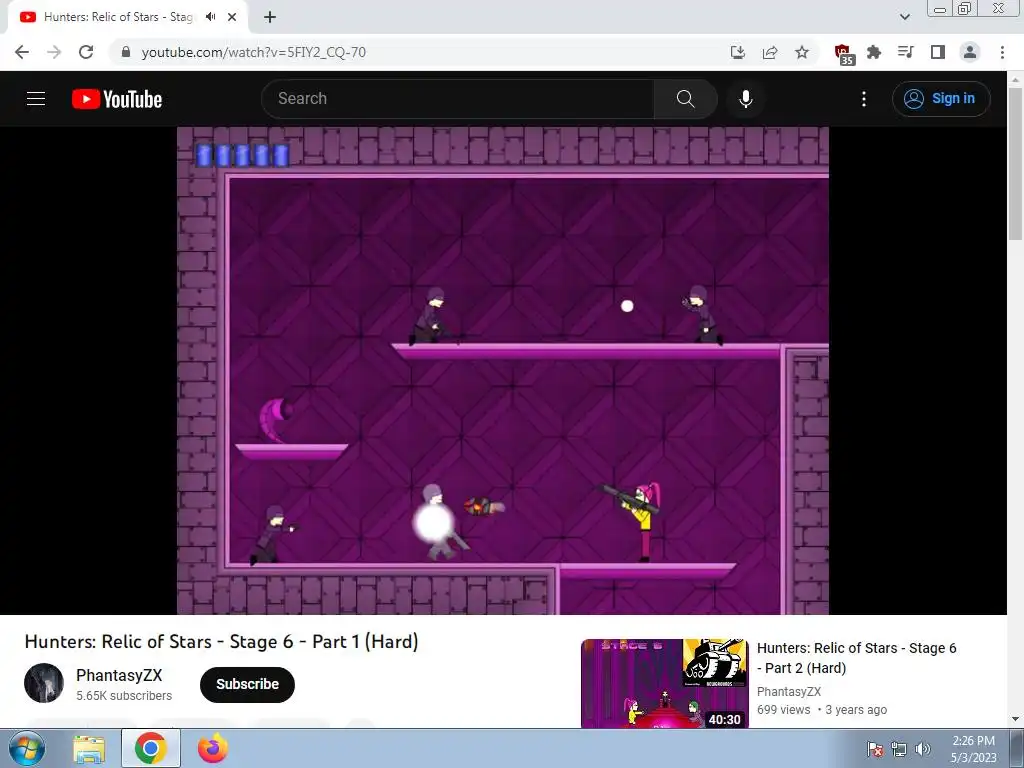Reload the current page
The image size is (1024, 768).
pos(86,52)
